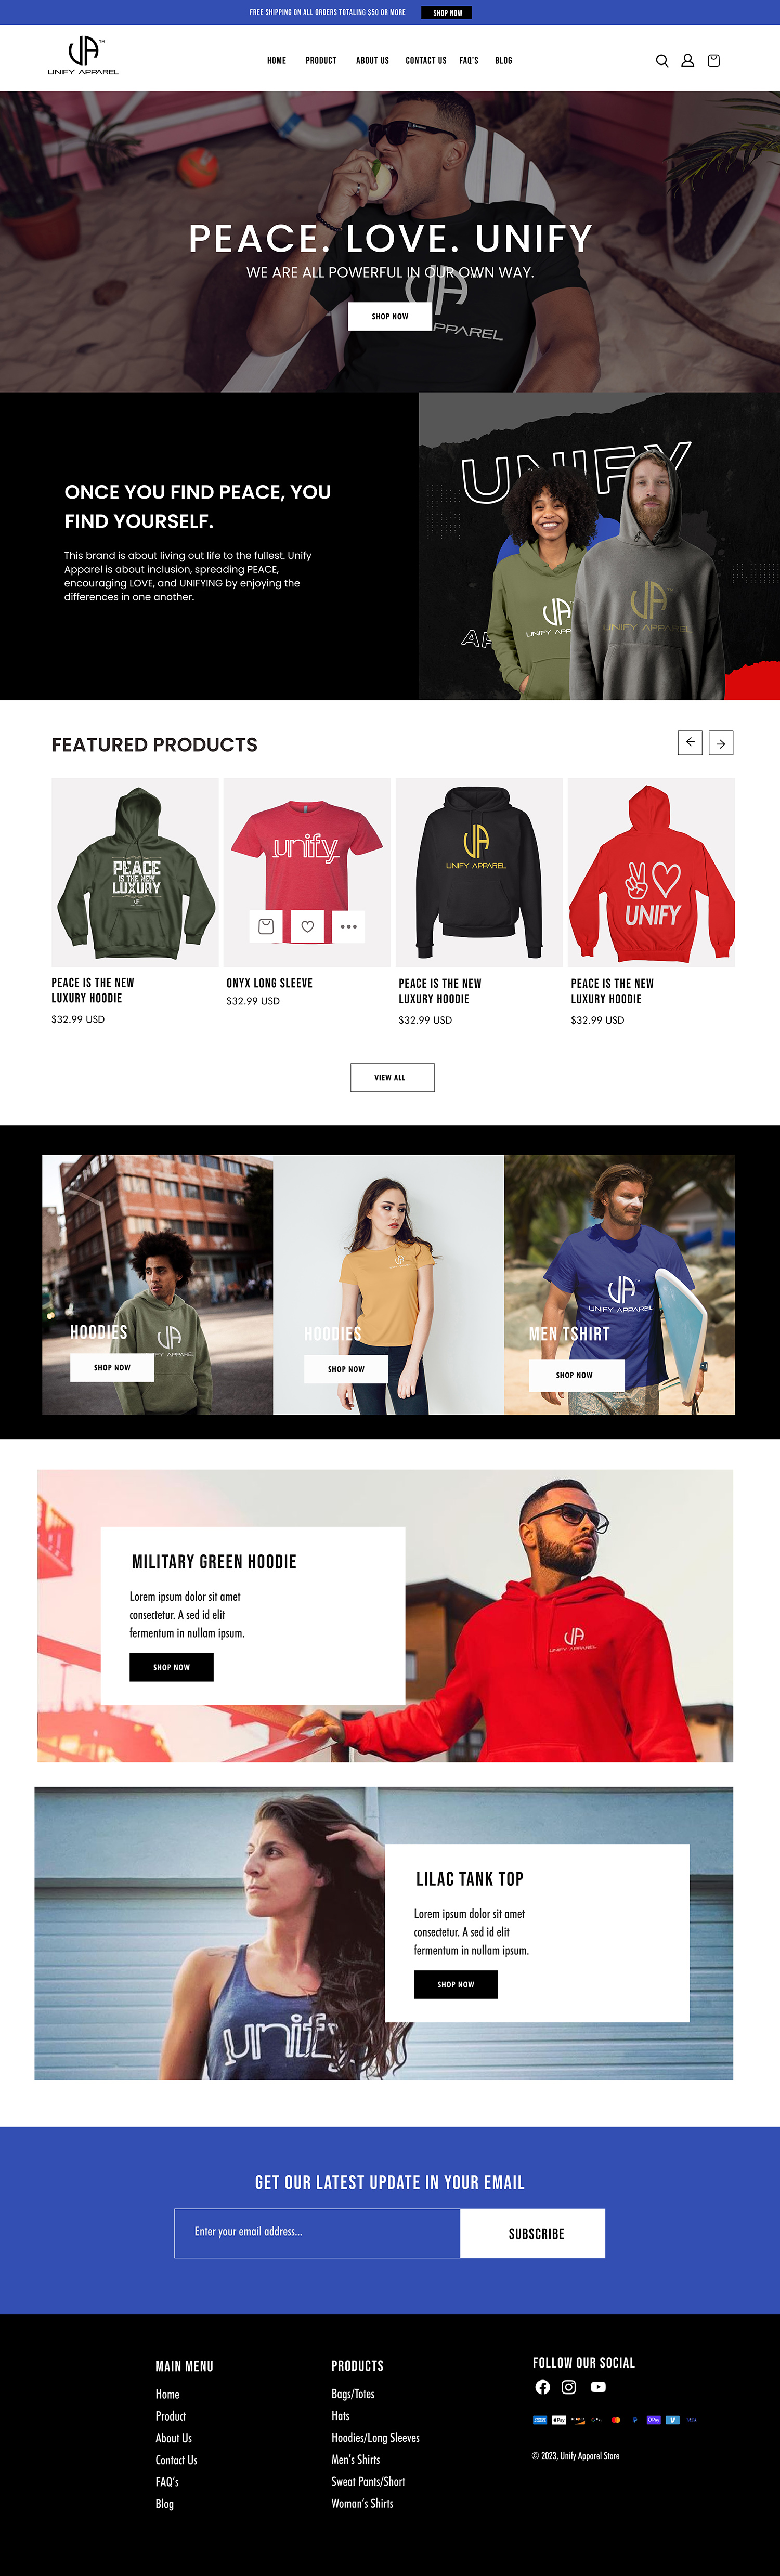This screenshot has width=780, height=2576.
Task: Open the Blog menu item
Action: (504, 61)
